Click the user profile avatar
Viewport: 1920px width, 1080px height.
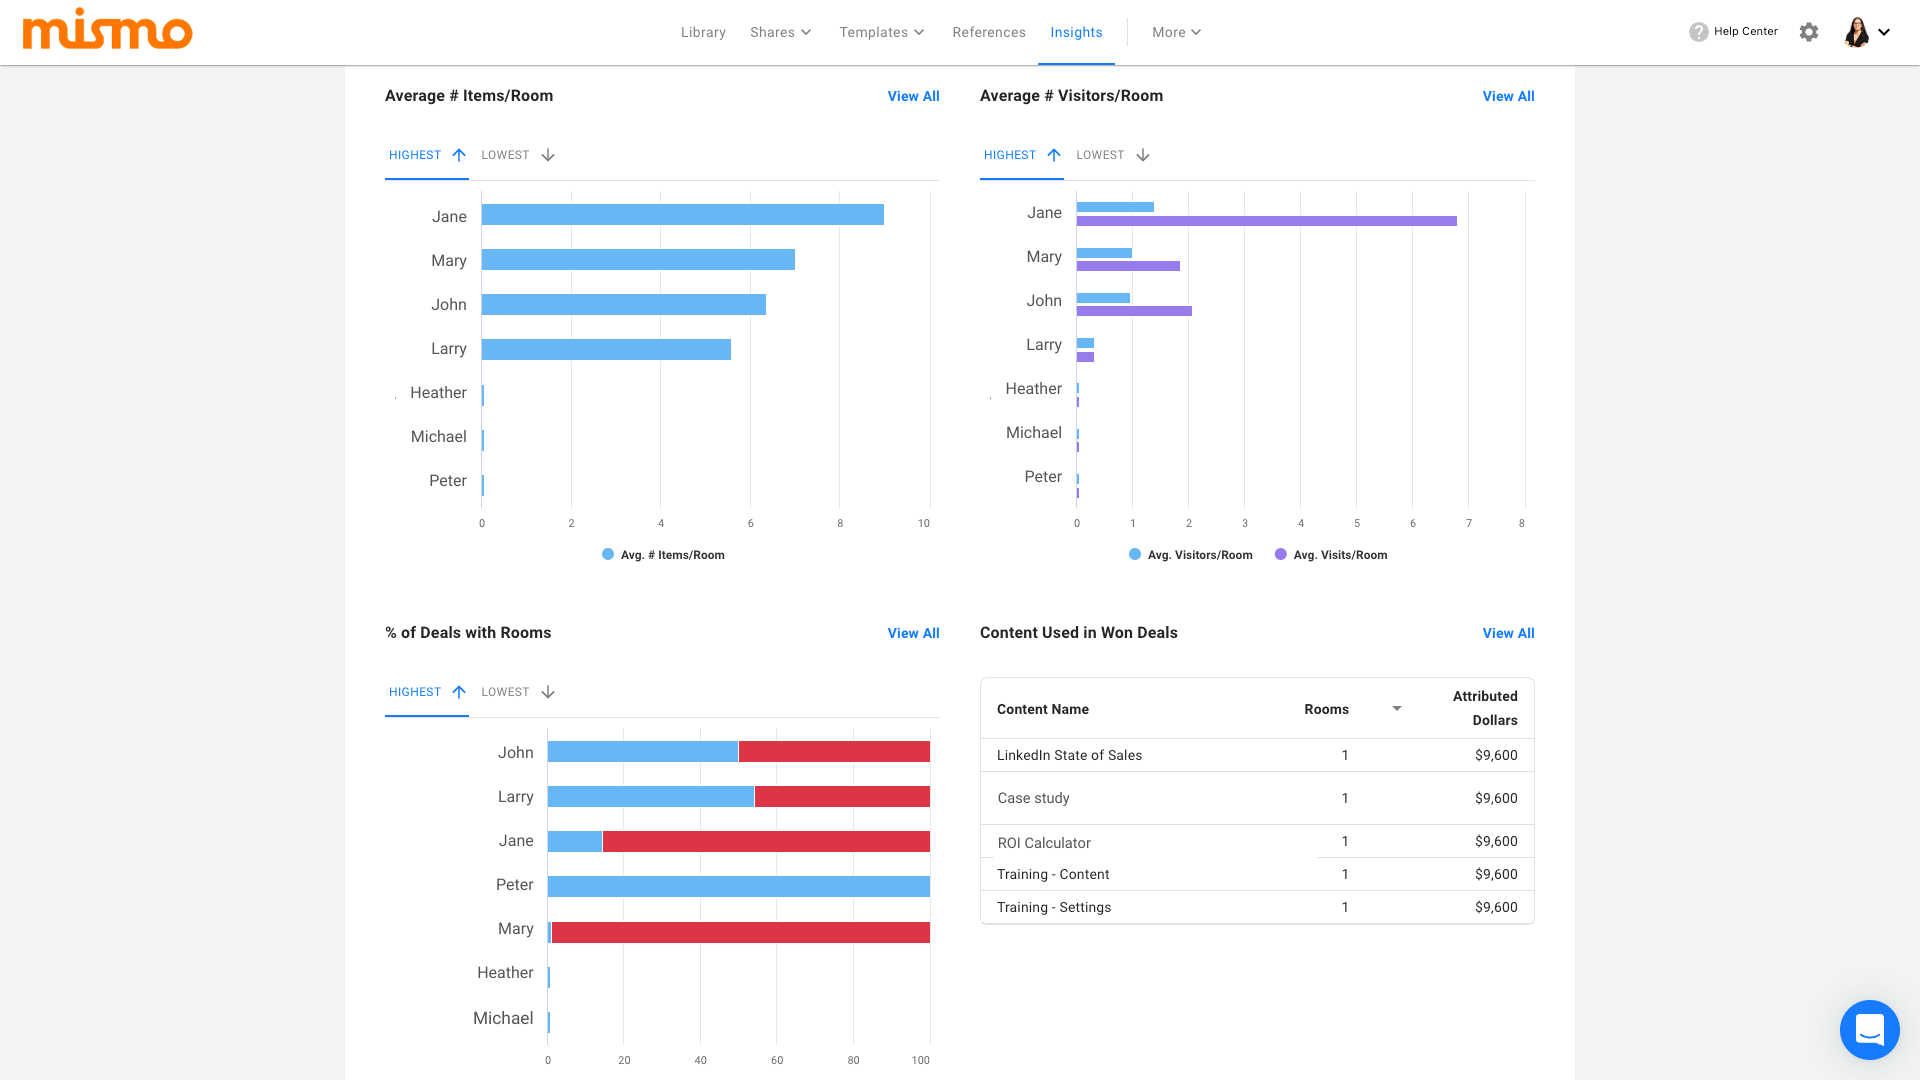click(1857, 32)
